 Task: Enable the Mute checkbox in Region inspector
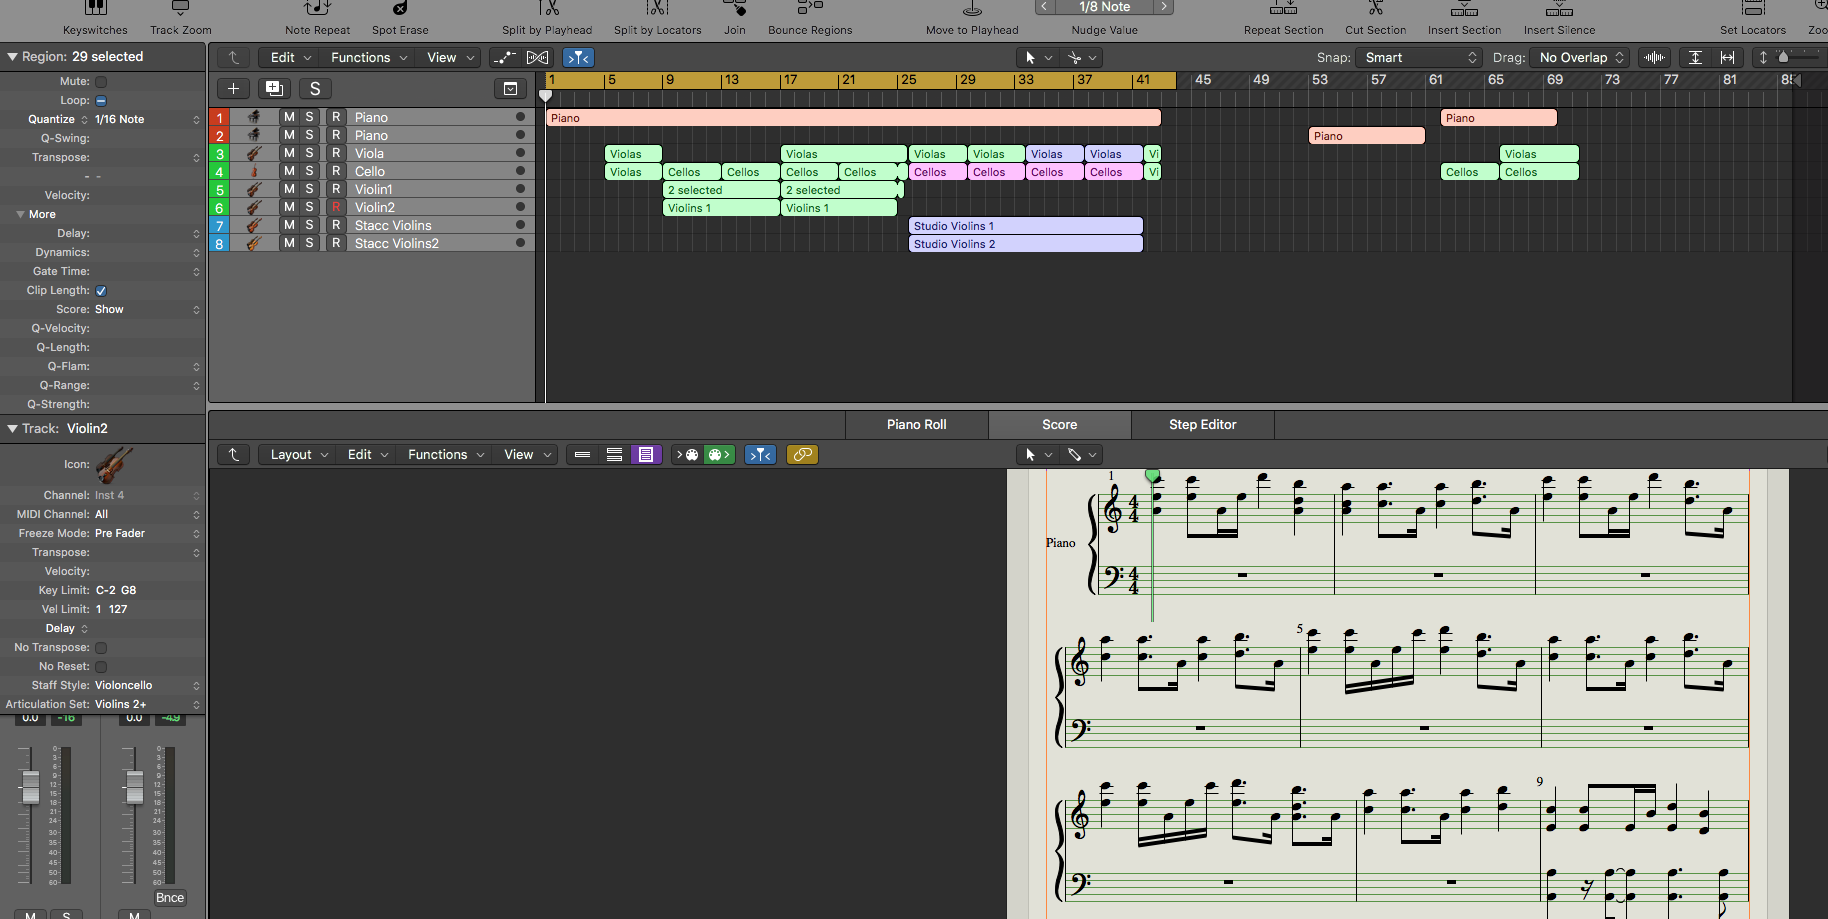[101, 82]
